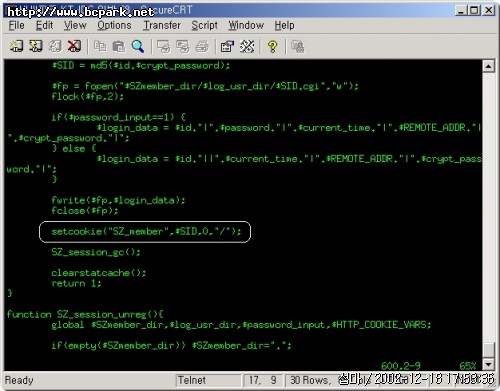
Task: Click the printer icon in toolbar
Action: click(x=202, y=46)
